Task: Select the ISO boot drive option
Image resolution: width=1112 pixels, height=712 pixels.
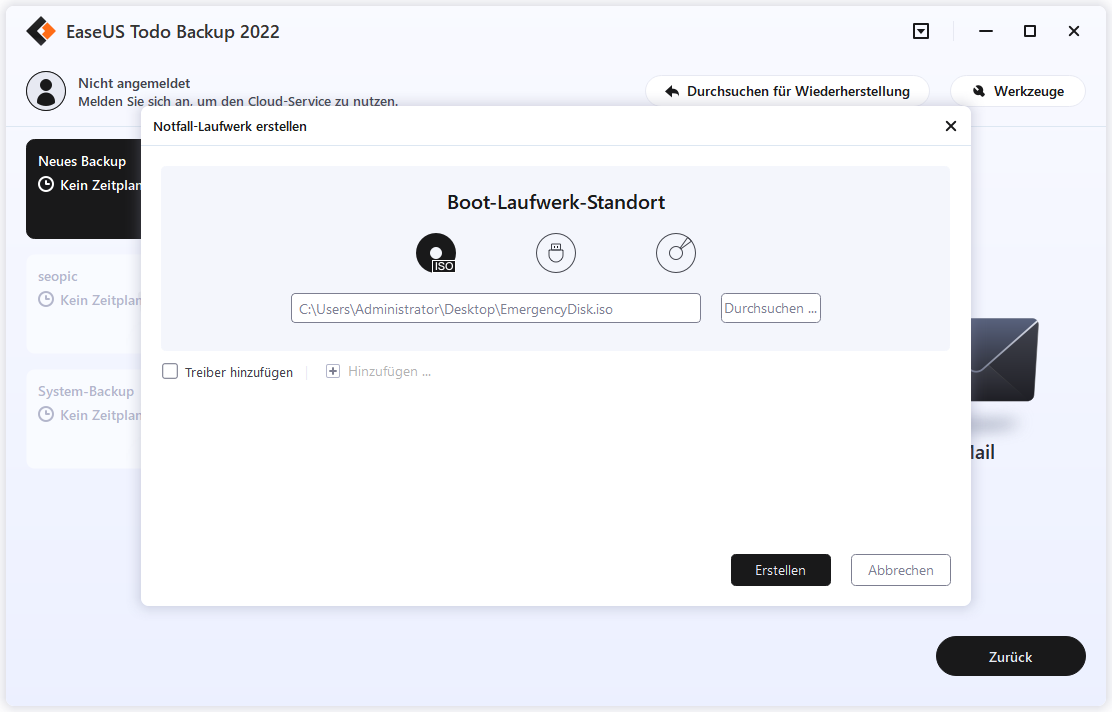Action: point(436,253)
